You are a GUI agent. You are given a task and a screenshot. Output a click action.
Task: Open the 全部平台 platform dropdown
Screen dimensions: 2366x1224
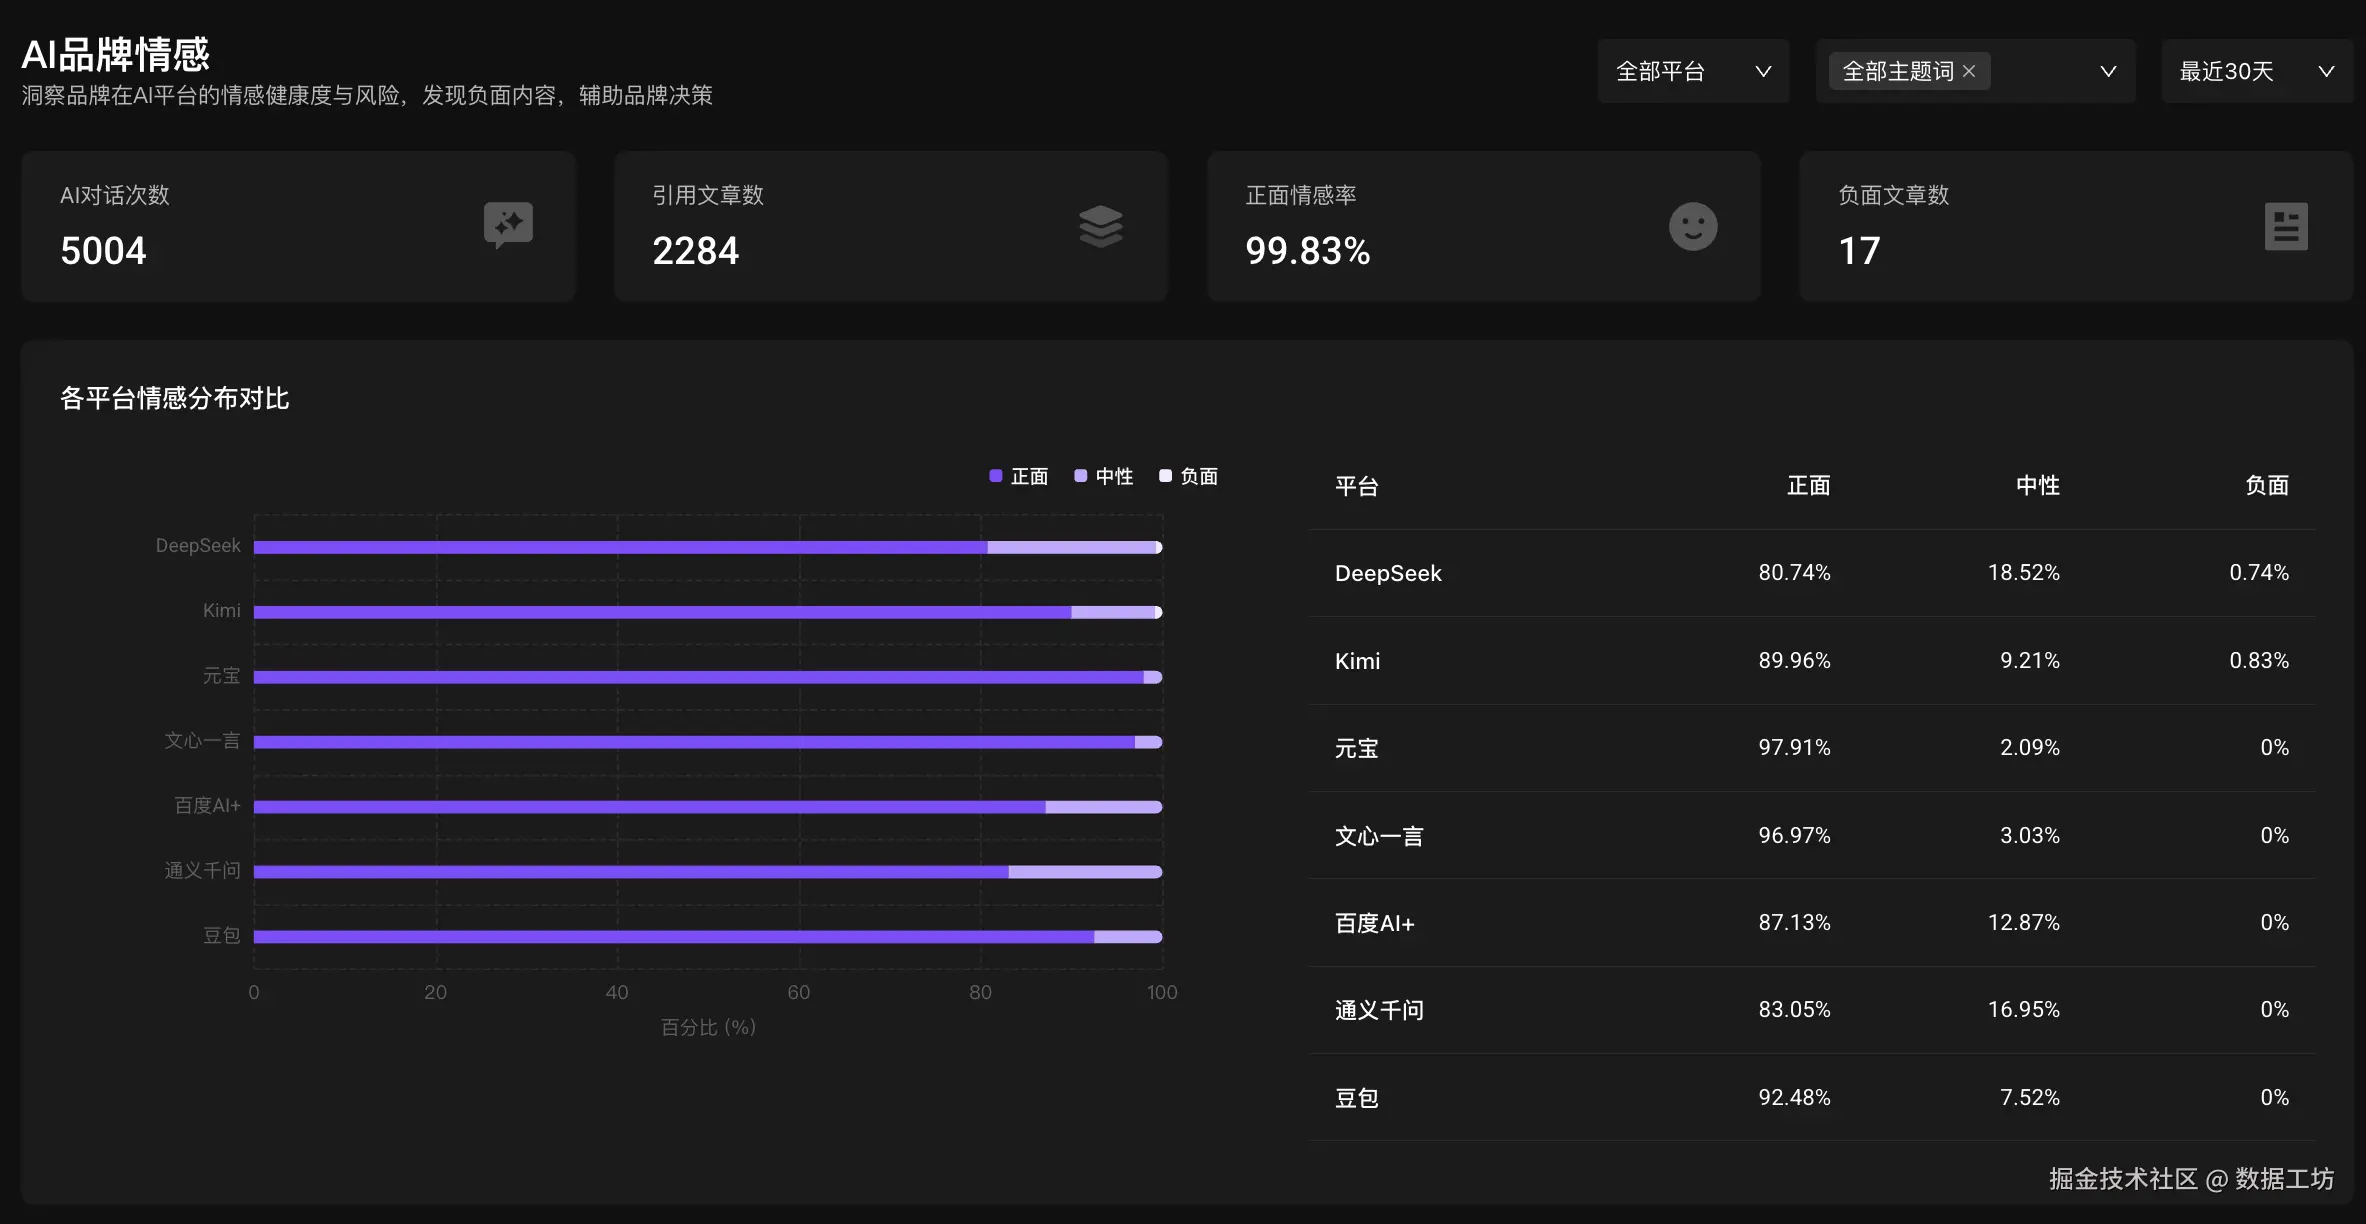click(1692, 71)
